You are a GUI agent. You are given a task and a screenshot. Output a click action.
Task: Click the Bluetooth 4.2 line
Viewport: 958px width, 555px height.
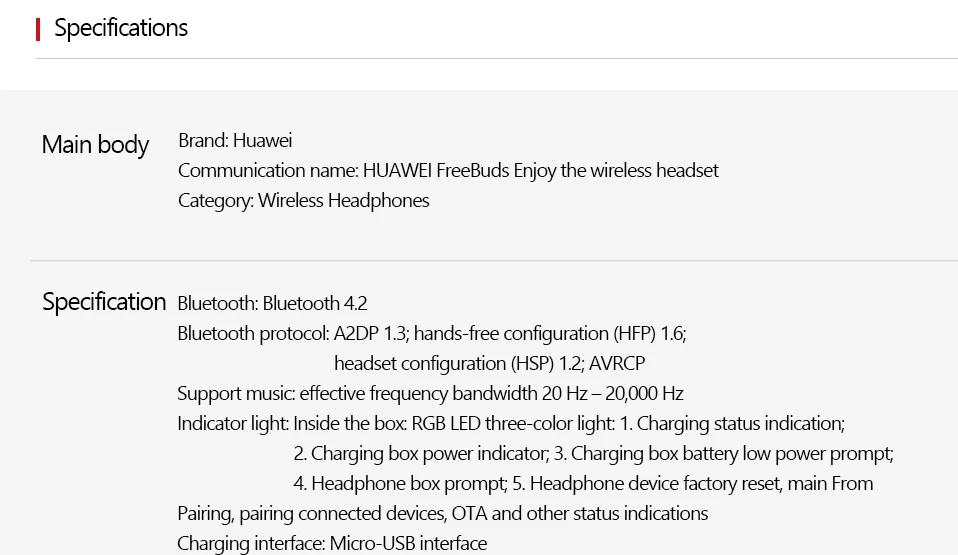tap(272, 303)
